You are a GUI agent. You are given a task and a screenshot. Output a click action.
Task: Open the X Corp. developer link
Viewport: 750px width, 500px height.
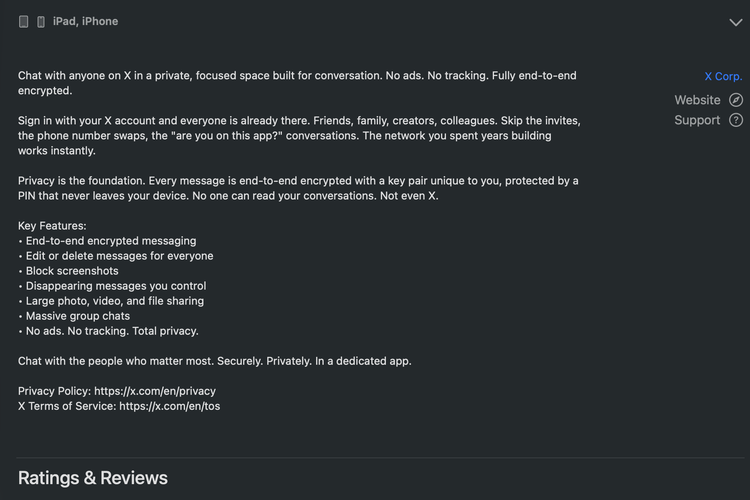click(x=723, y=76)
